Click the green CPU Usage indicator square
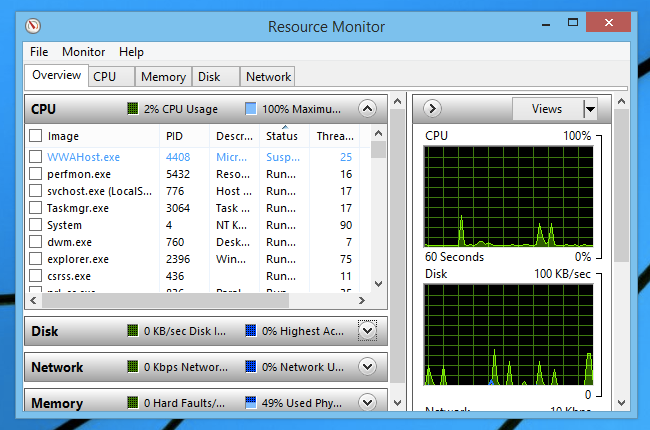The image size is (650, 430). pos(132,109)
